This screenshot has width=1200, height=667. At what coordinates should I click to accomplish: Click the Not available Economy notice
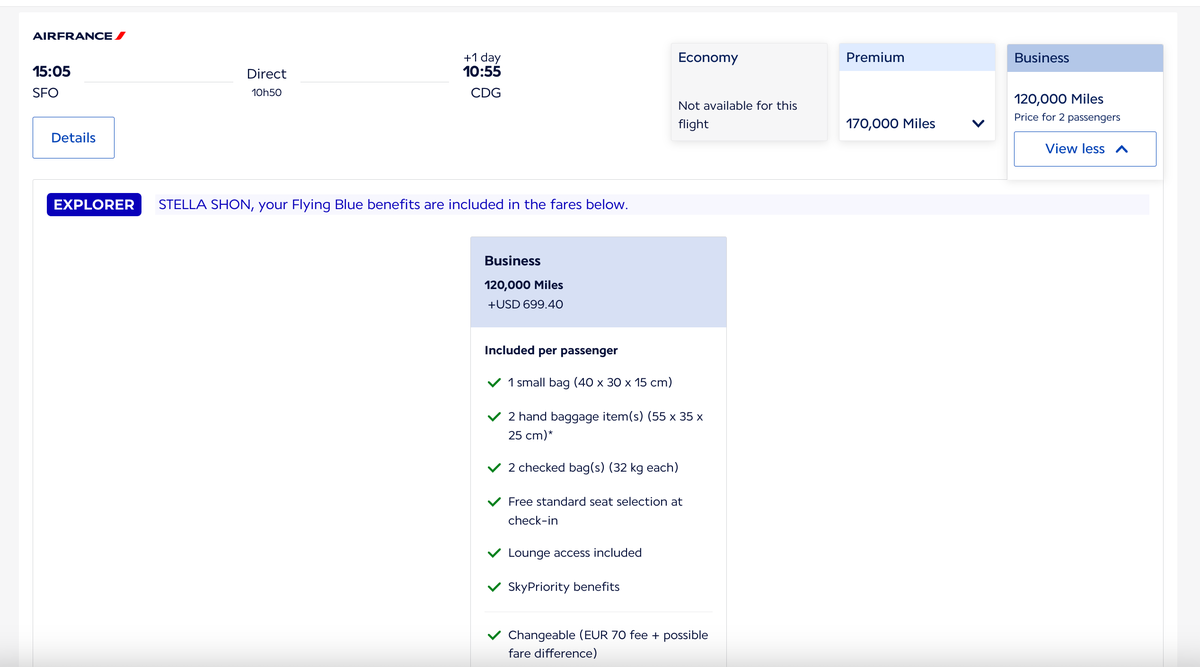pyautogui.click(x=737, y=114)
